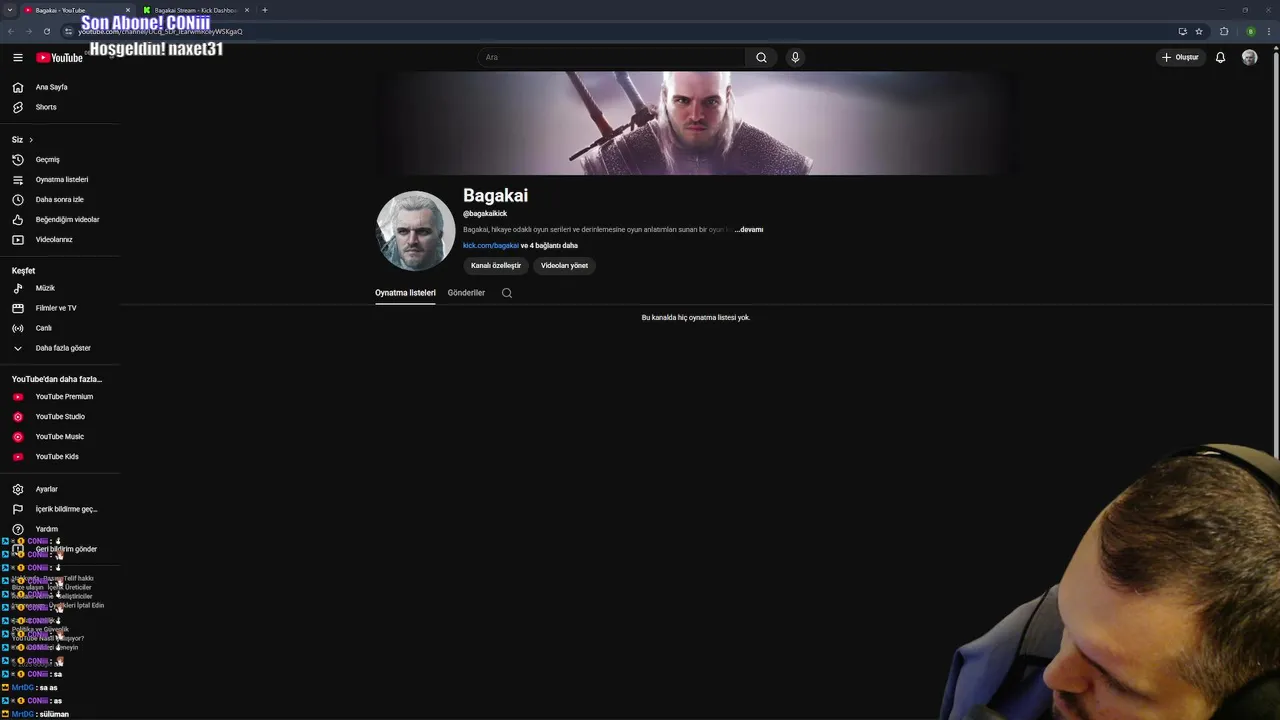
Task: Open Chrome three-dot menu
Action: point(1269,31)
